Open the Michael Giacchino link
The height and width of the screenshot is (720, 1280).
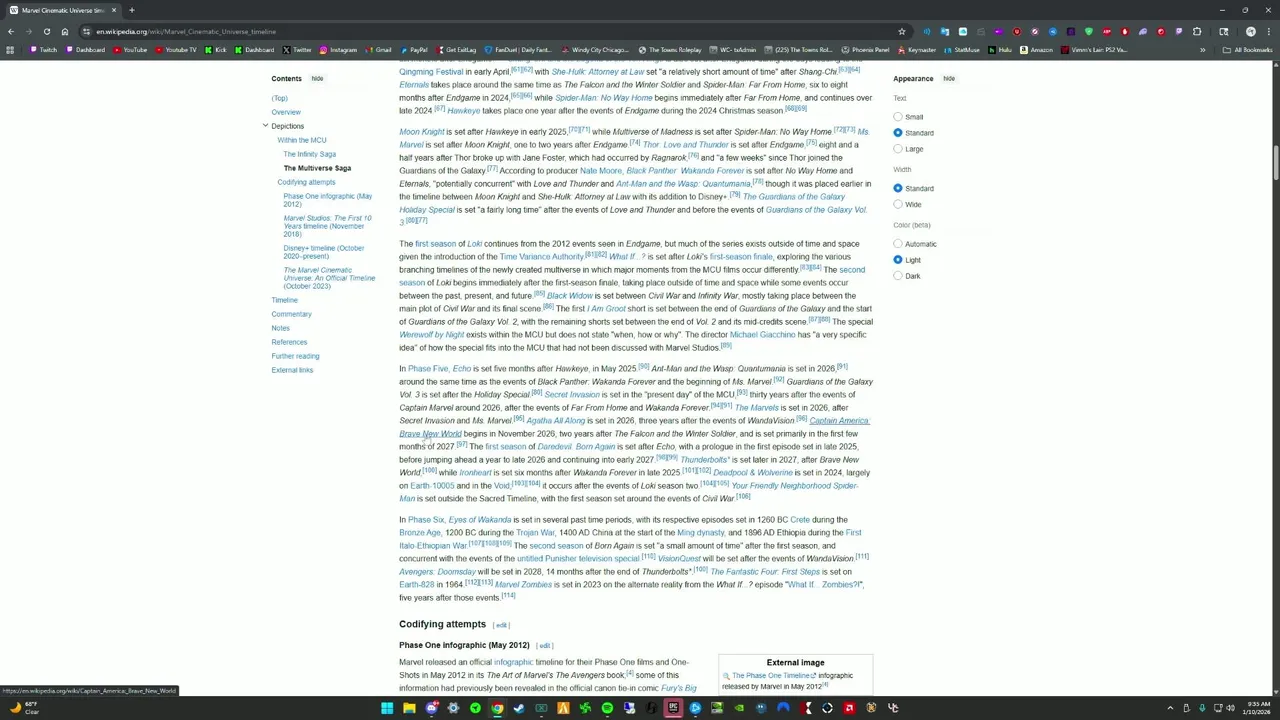[762, 335]
